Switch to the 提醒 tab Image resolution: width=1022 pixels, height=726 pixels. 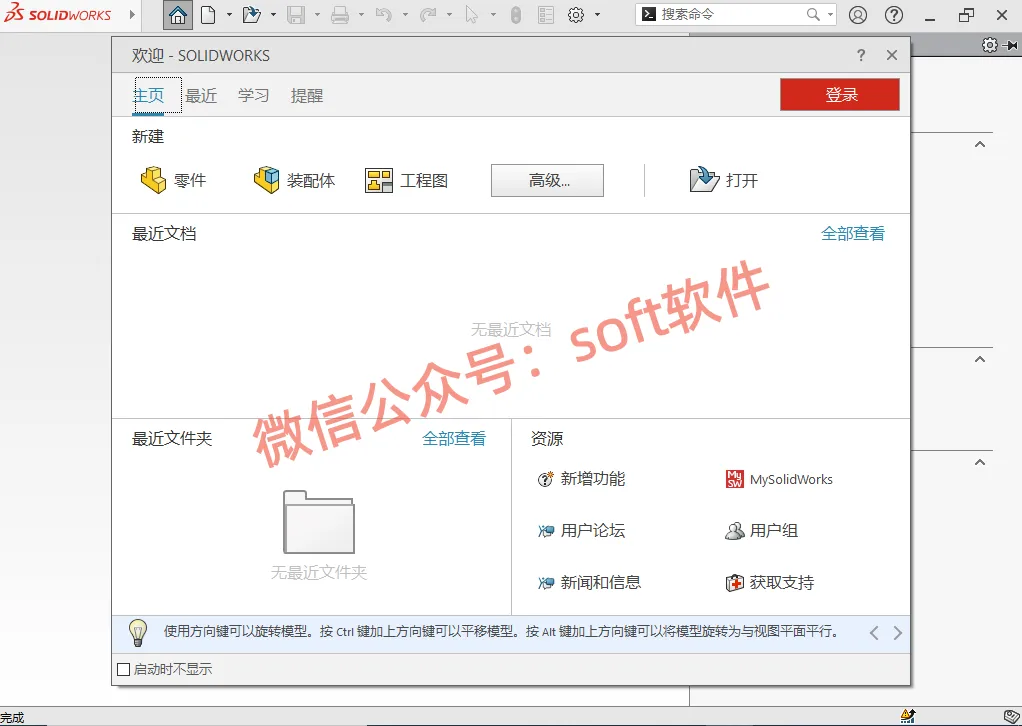(307, 96)
